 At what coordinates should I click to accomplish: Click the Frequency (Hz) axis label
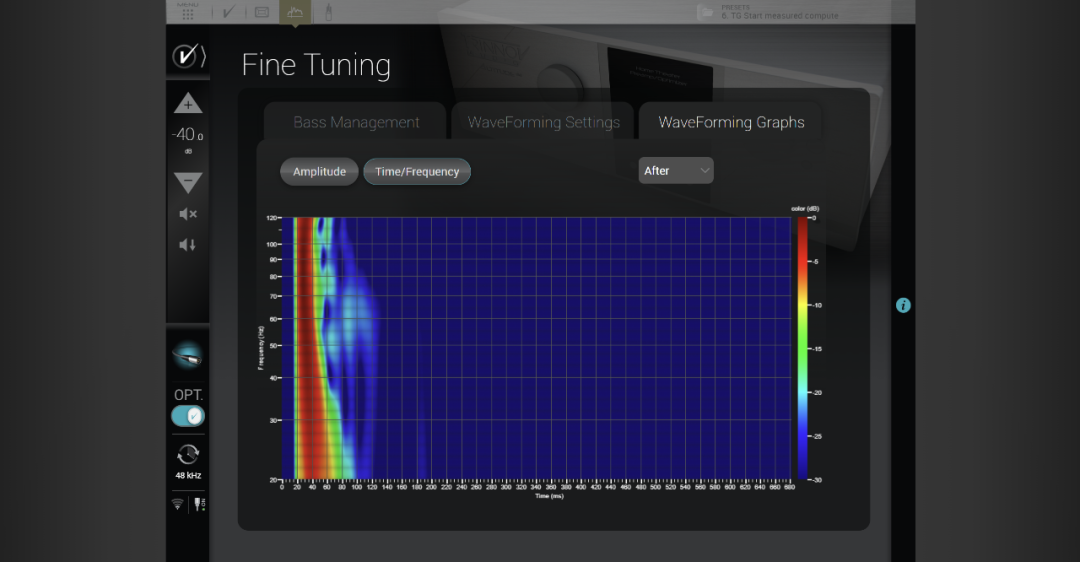(x=260, y=348)
